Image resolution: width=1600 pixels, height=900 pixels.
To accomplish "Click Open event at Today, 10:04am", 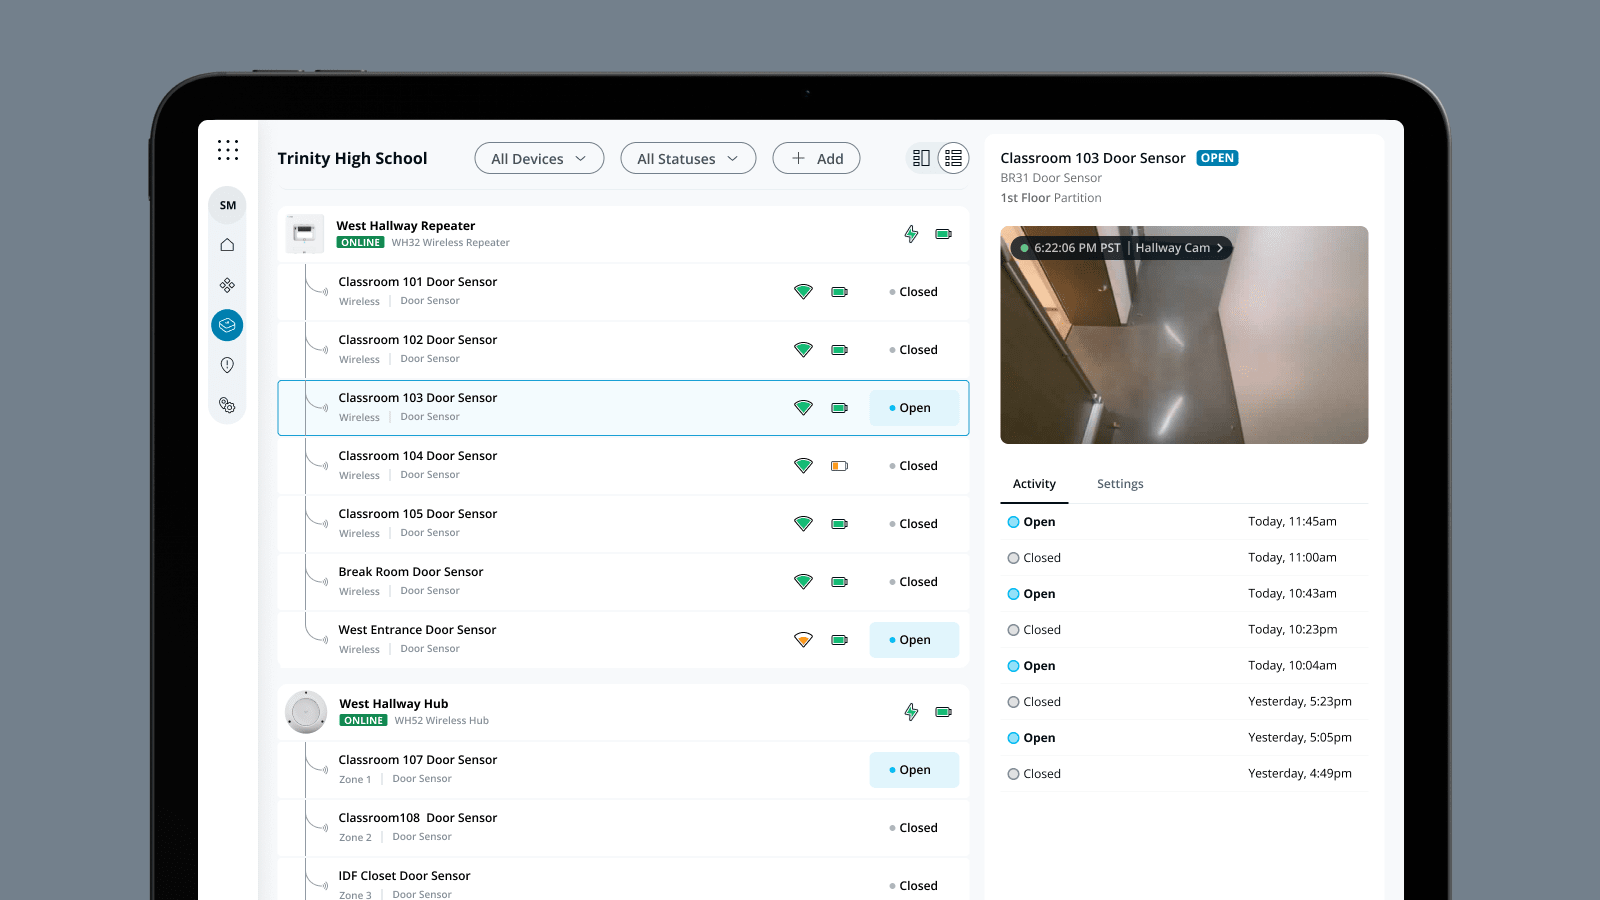I will [1184, 666].
